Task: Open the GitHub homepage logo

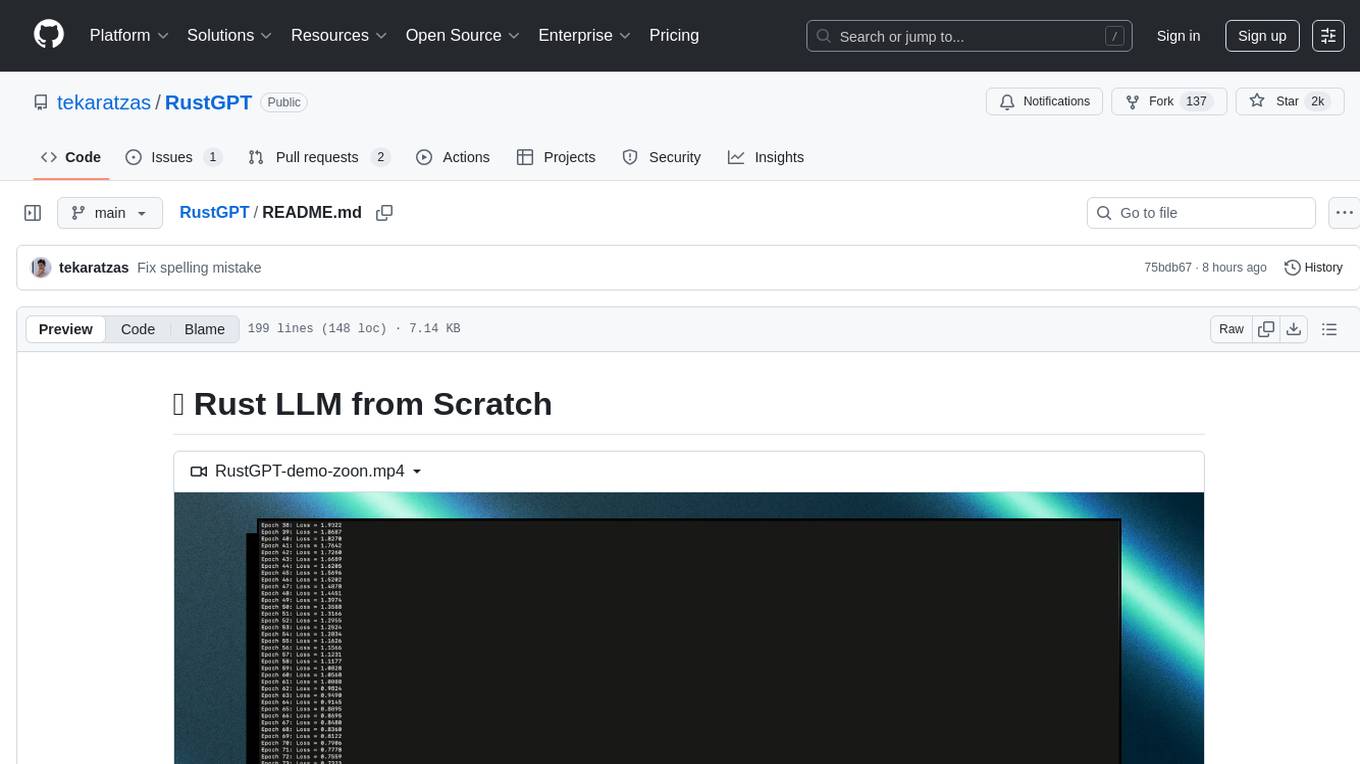Action: coord(49,35)
